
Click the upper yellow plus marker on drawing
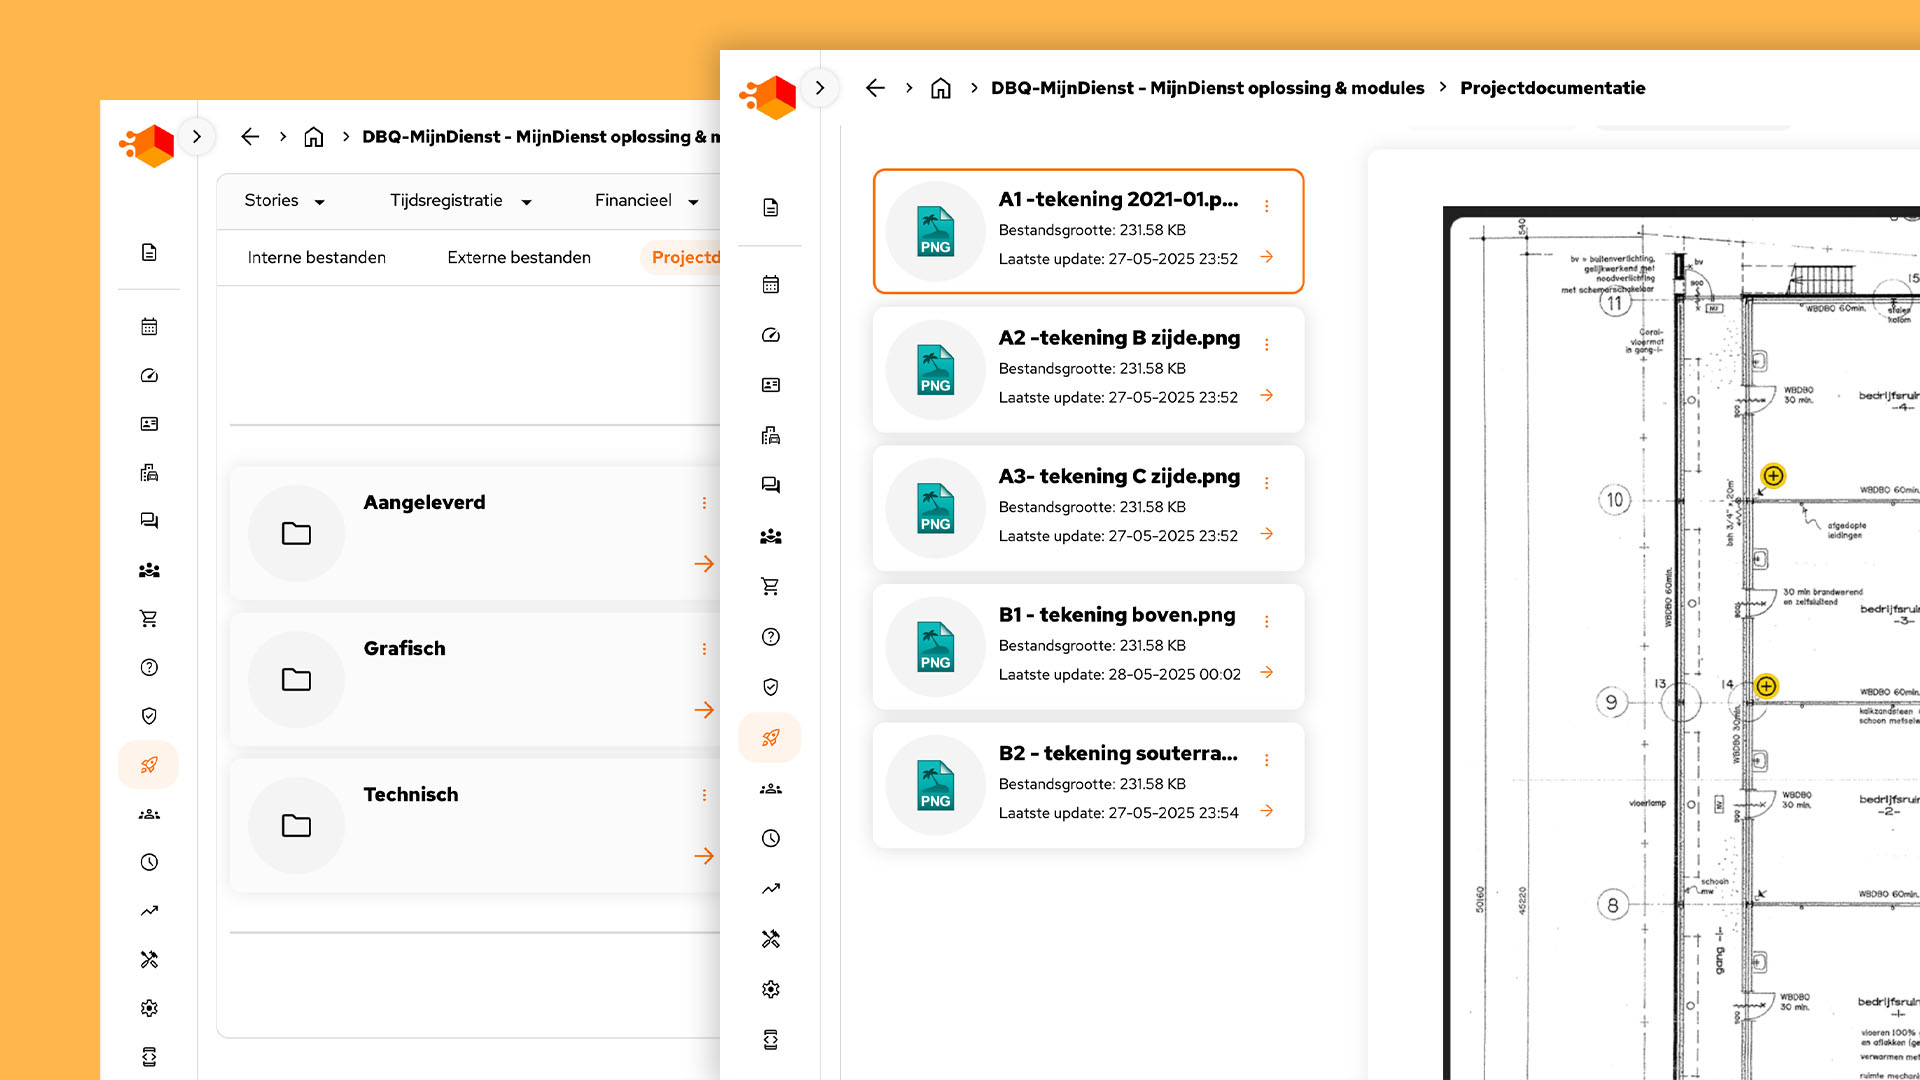tap(1773, 476)
